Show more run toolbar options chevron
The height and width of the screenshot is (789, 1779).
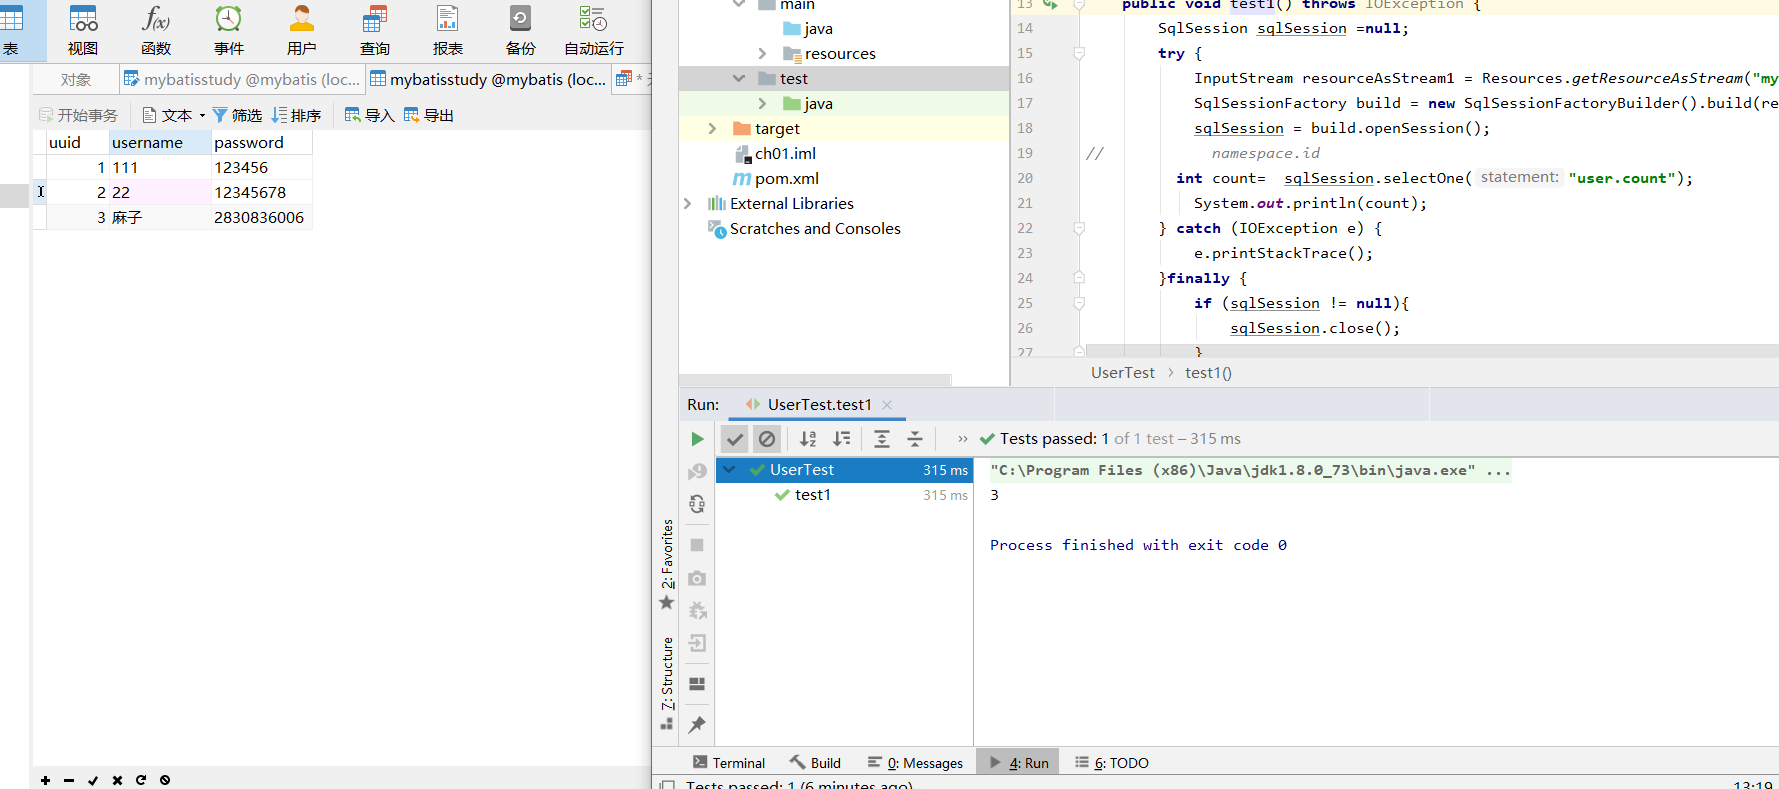(962, 439)
